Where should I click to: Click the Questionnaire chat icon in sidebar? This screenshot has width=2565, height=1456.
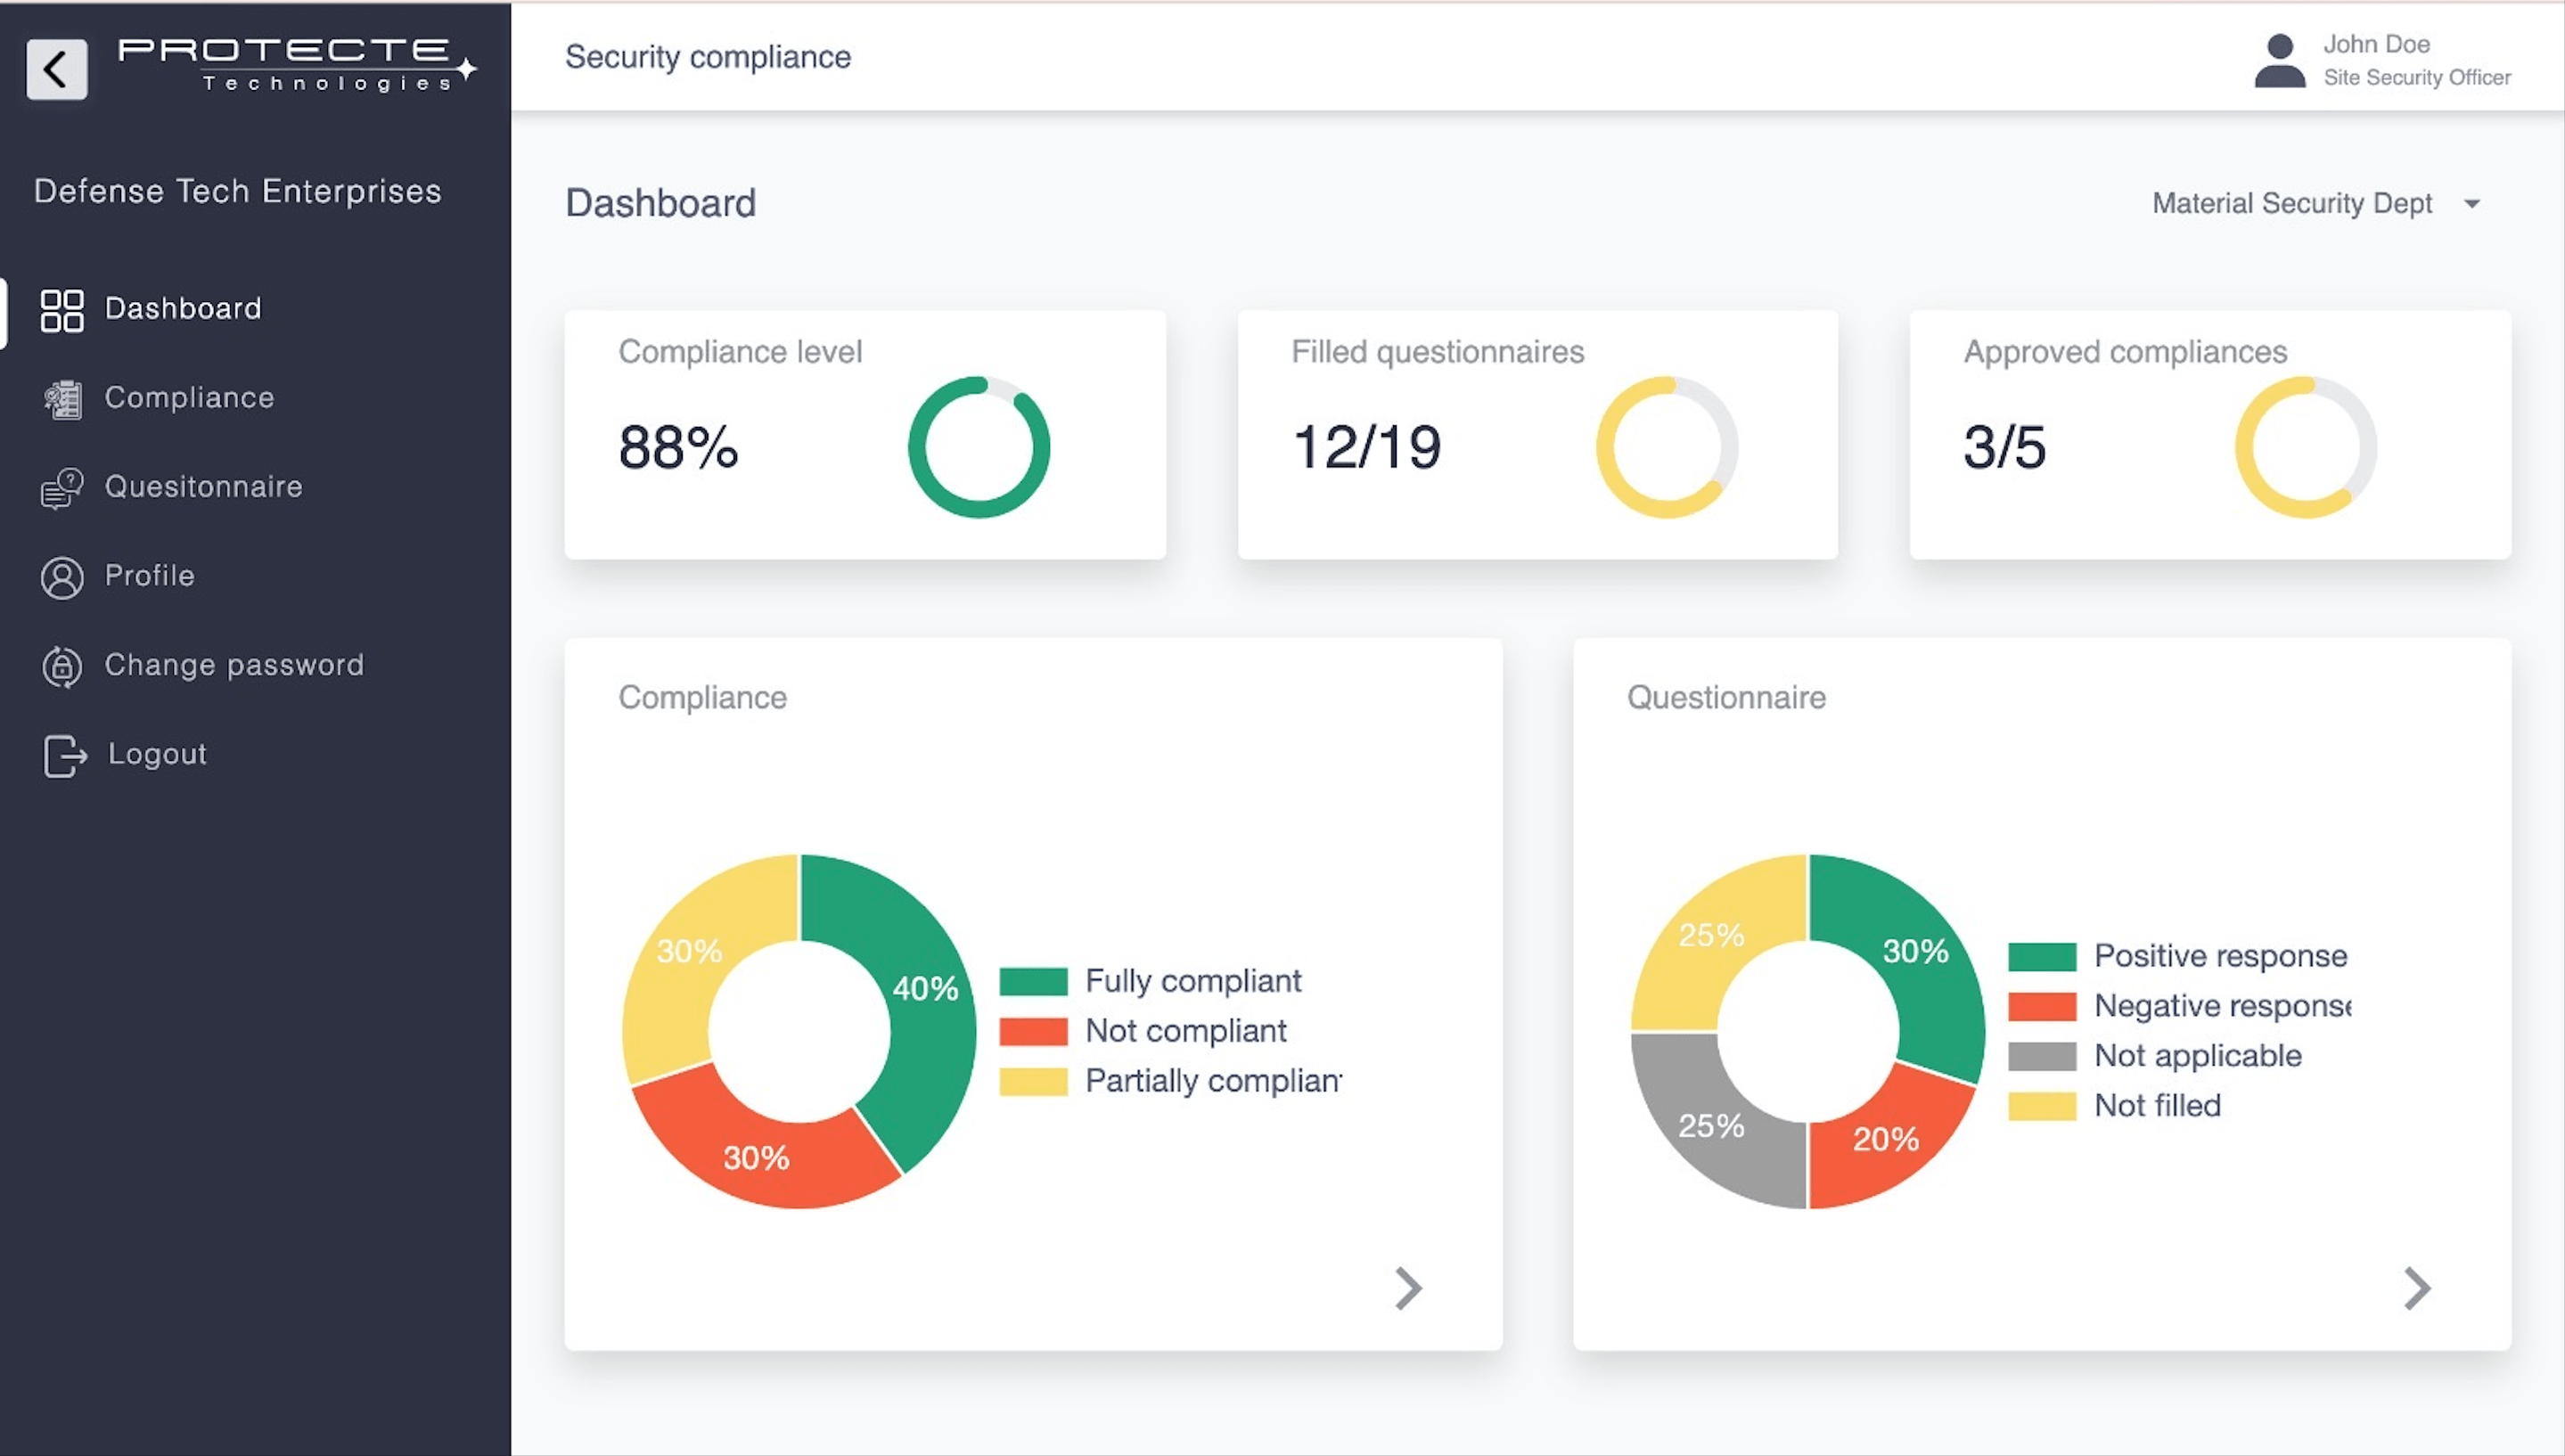point(62,488)
